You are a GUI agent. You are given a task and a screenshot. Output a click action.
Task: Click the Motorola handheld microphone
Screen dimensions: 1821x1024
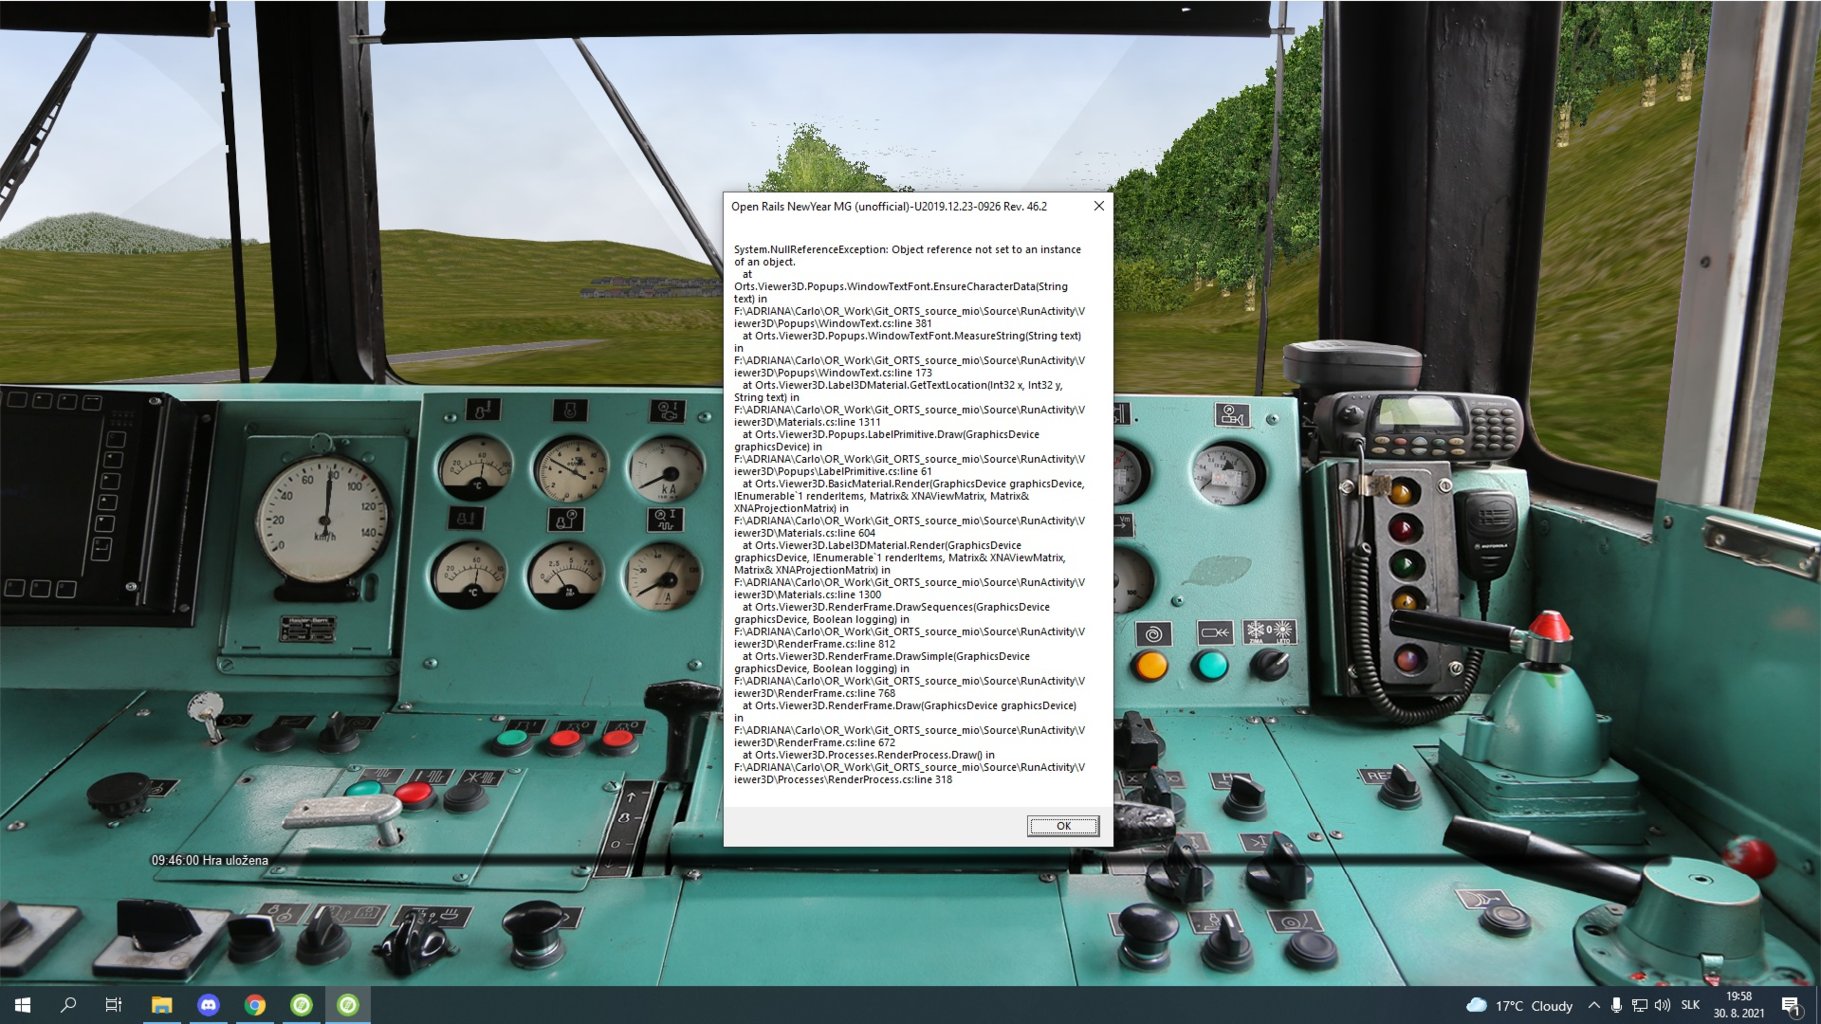click(x=1489, y=536)
